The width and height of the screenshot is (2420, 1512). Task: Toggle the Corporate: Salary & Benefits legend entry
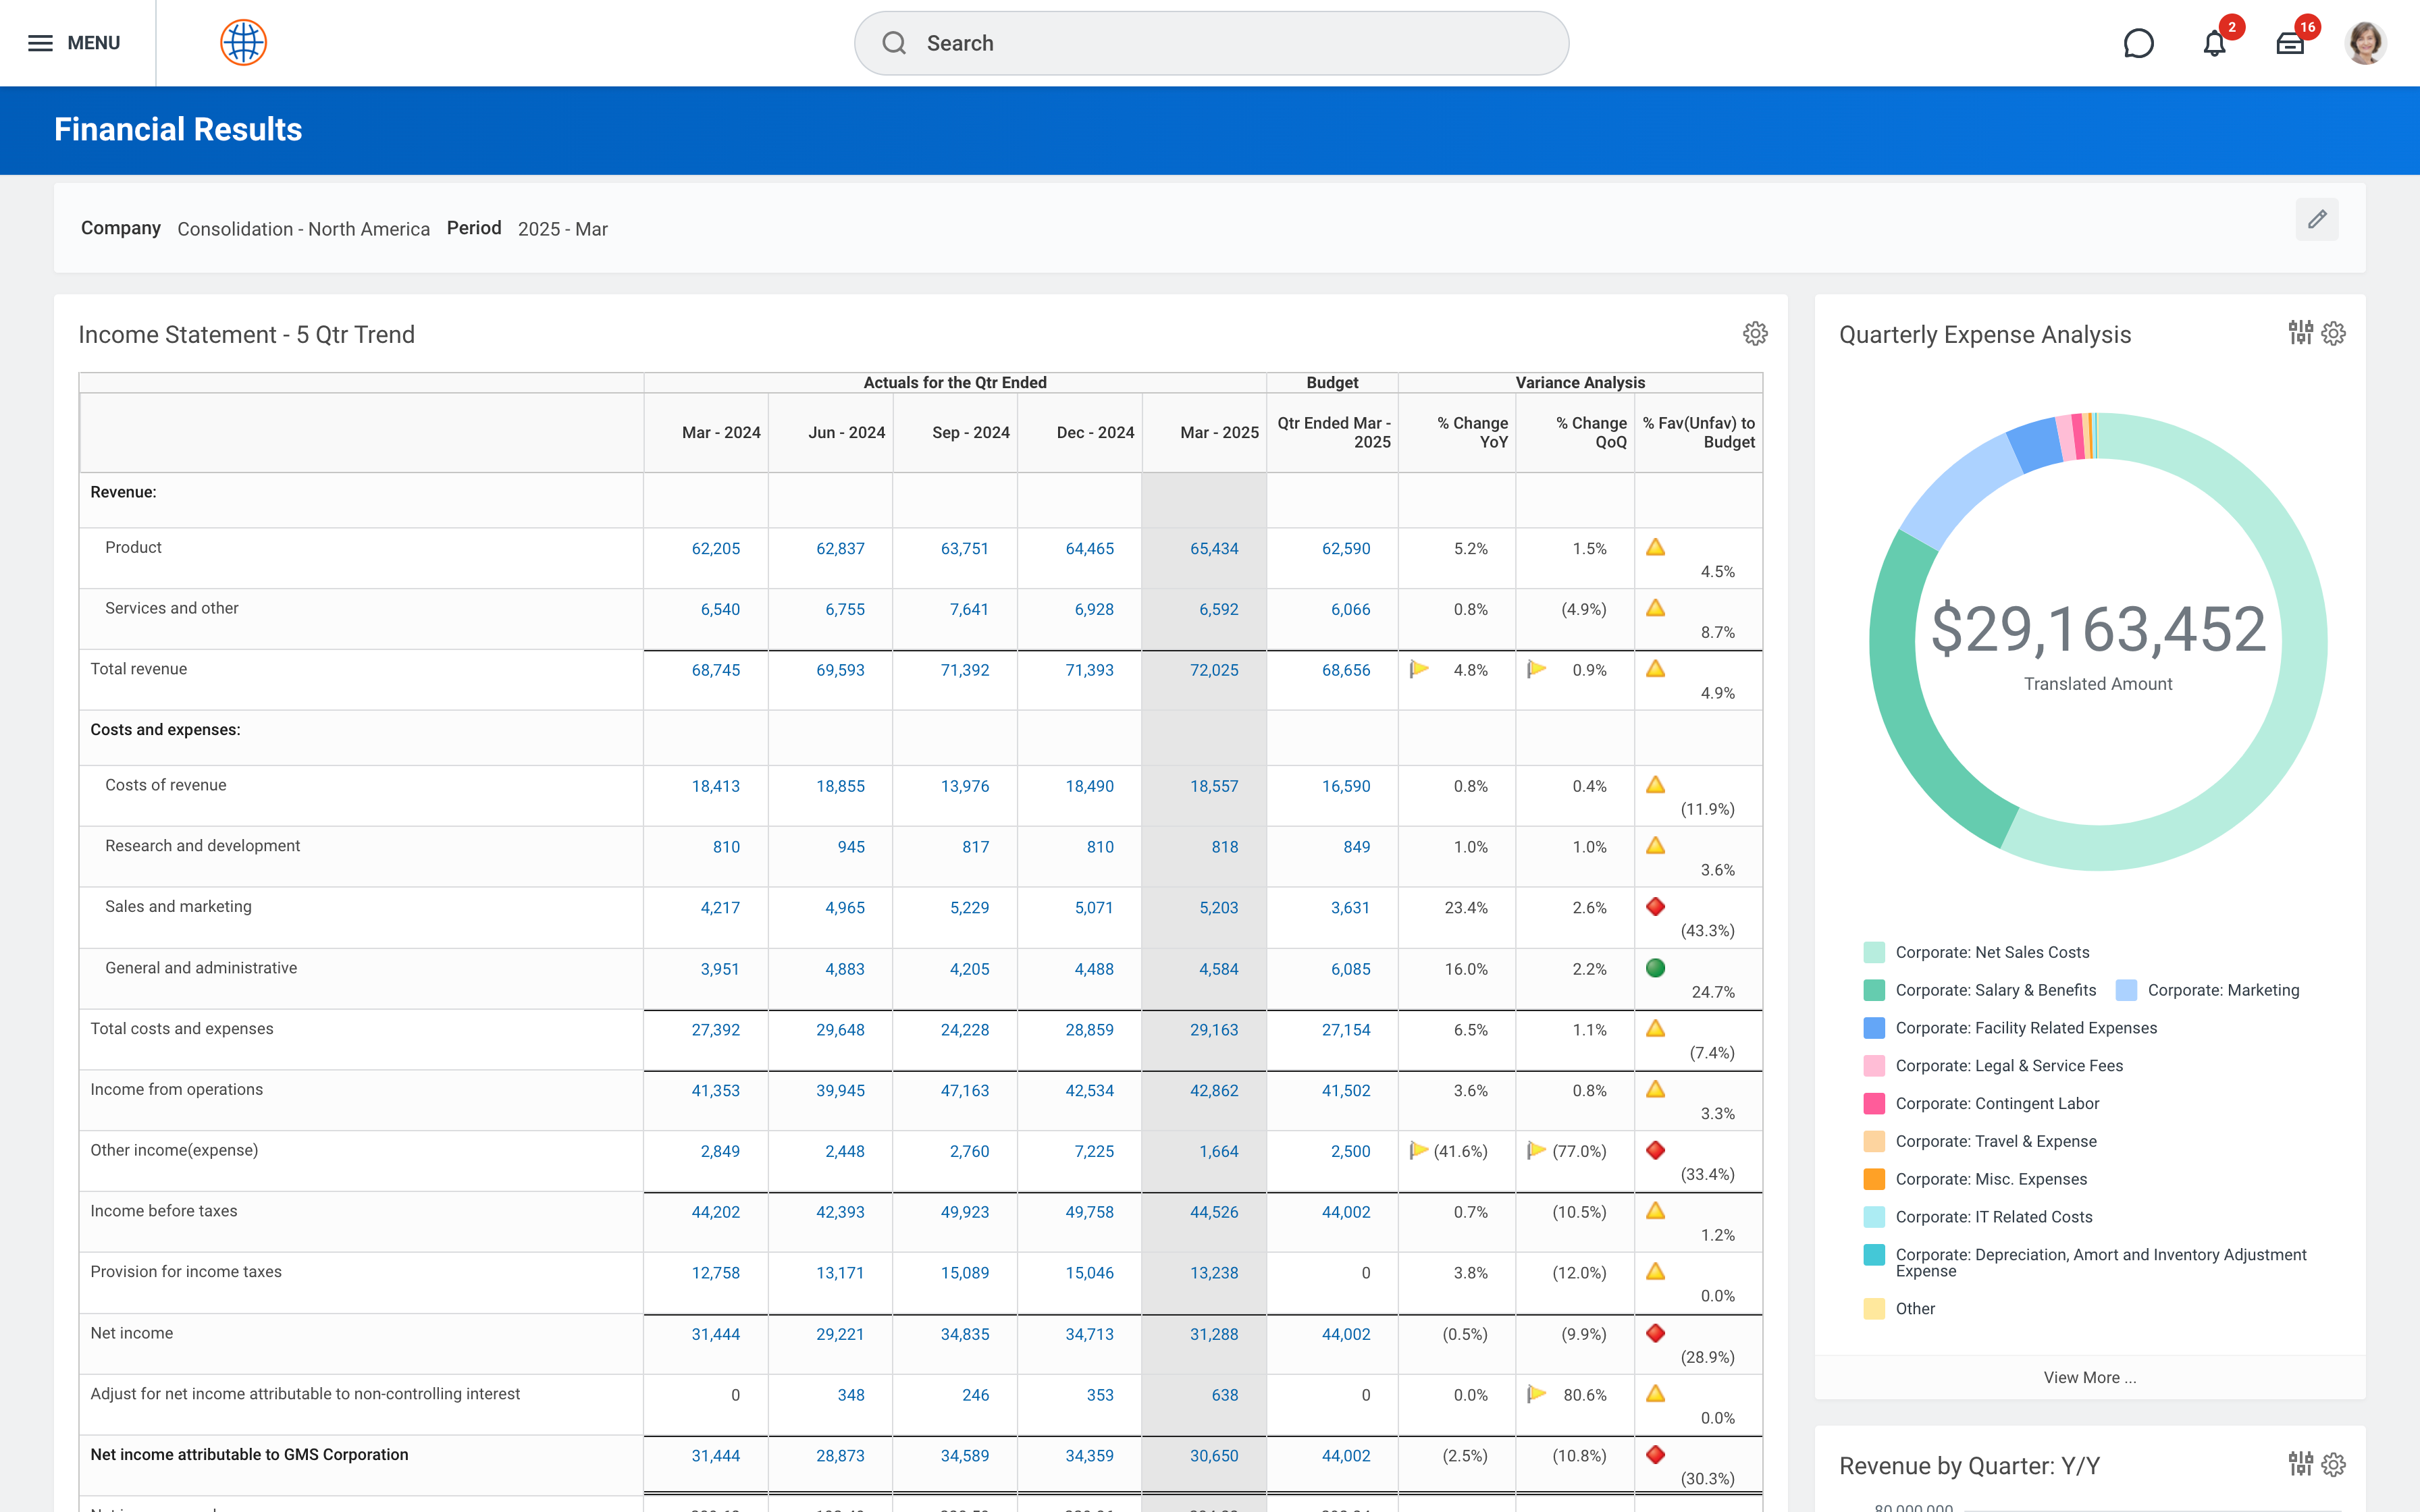pyautogui.click(x=1995, y=990)
